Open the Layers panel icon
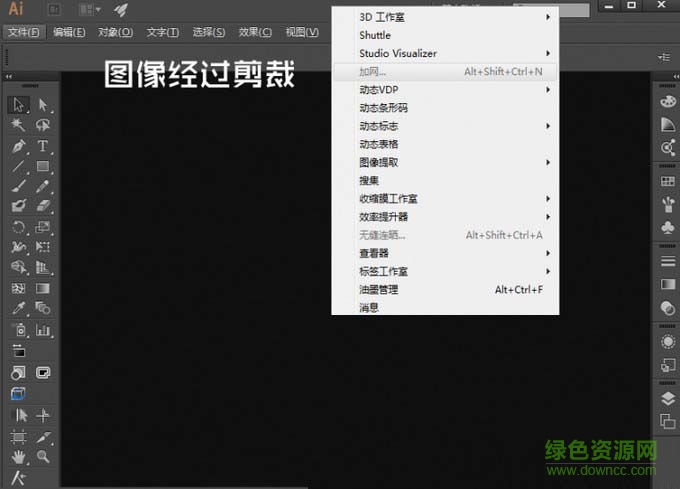 pyautogui.click(x=668, y=398)
